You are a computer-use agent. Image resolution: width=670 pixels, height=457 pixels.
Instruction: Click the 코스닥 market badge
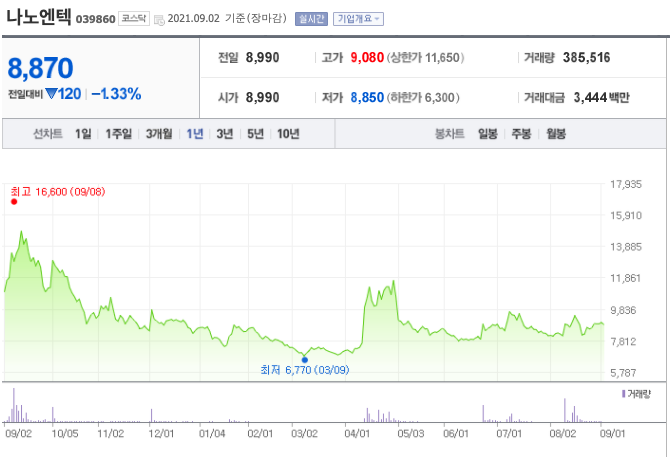click(134, 18)
